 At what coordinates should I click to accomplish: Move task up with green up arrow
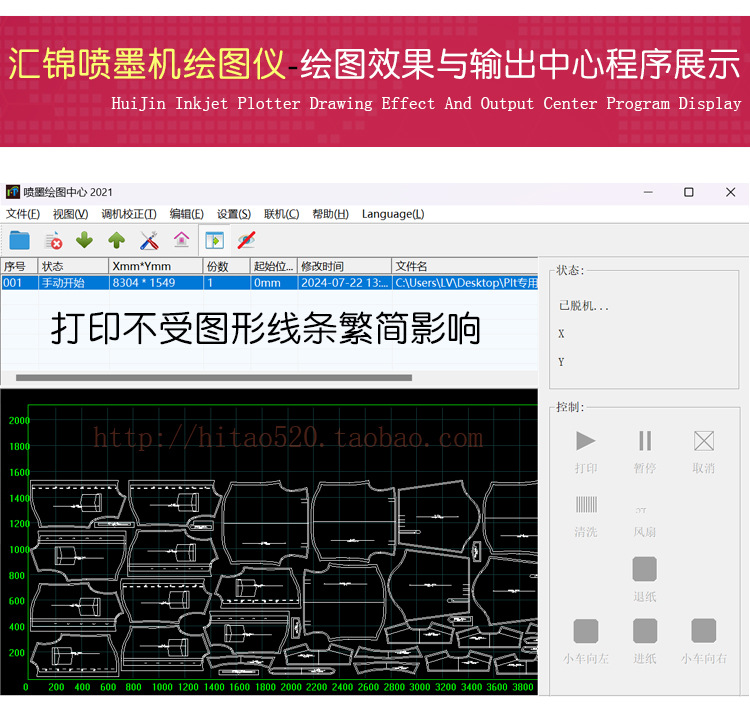pyautogui.click(x=117, y=240)
